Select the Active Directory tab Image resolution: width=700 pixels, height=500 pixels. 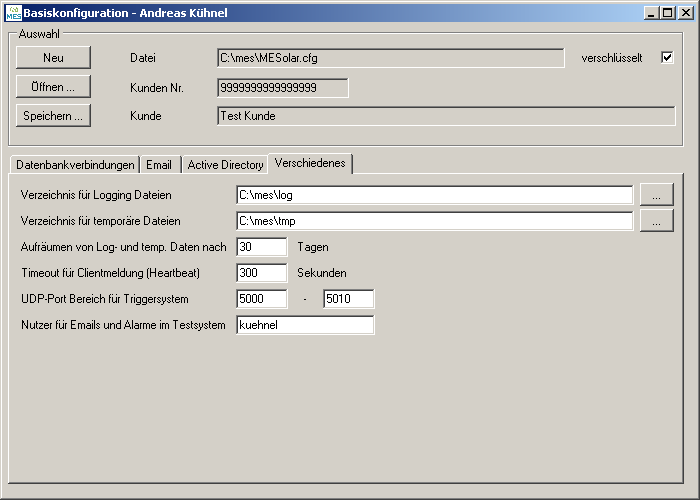tap(225, 165)
